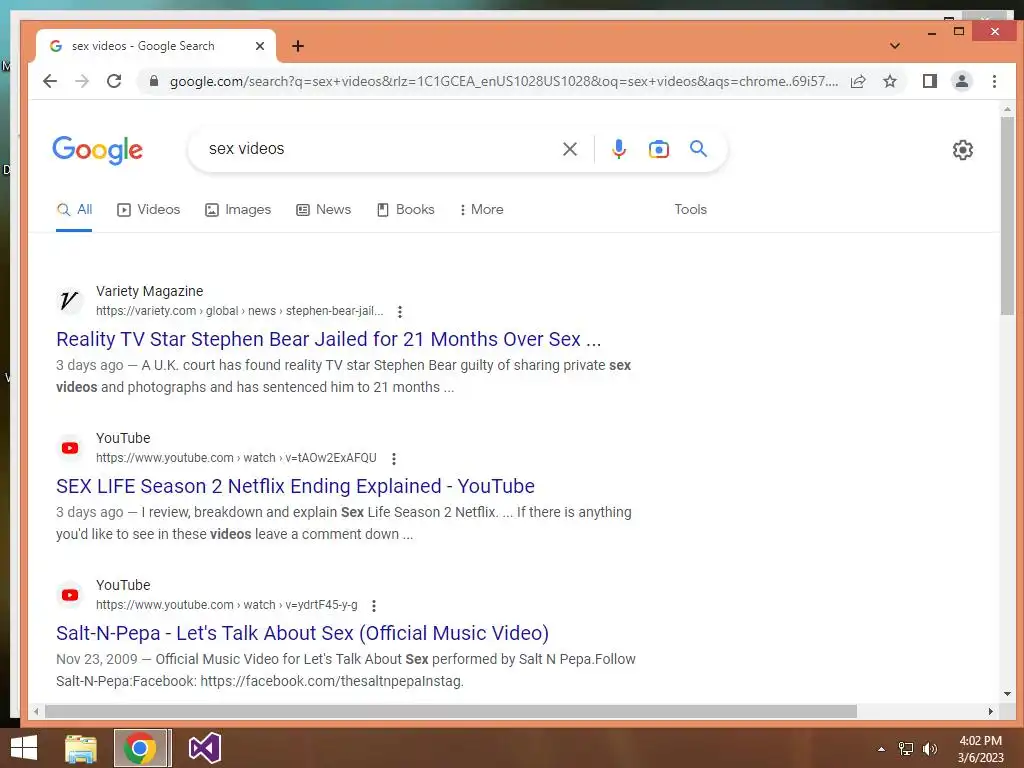Open Chrome side panel
Screen dimensions: 1024x768
[x=930, y=81]
